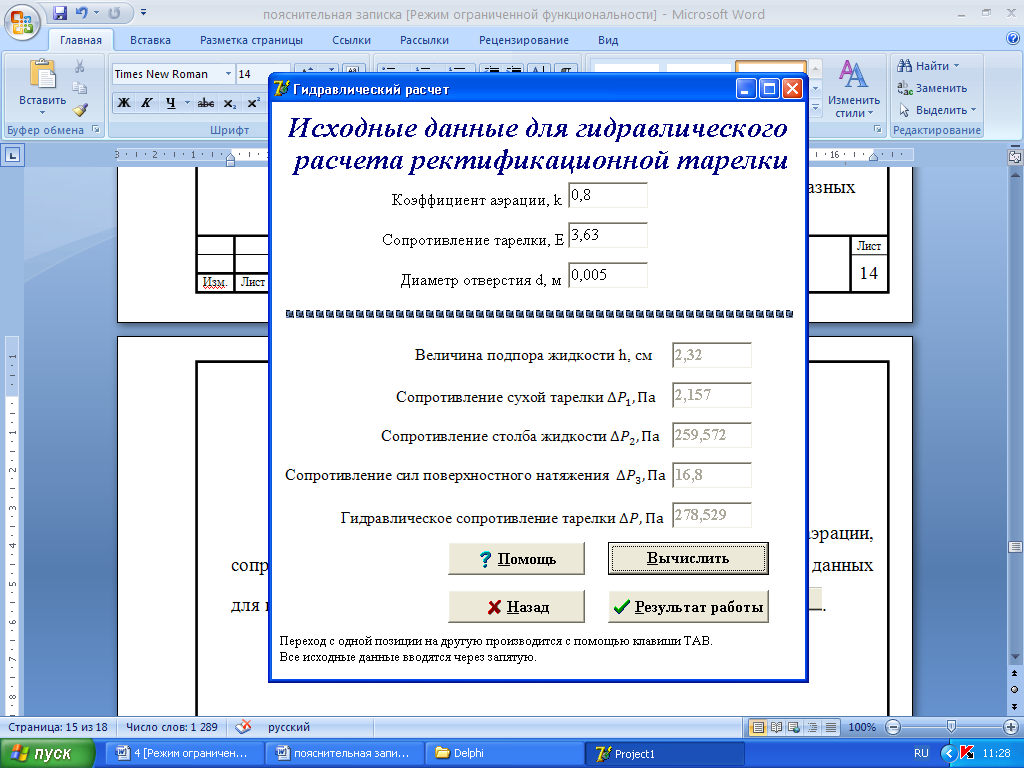1024x768 pixels.
Task: Click the Вычислить button
Action: (x=688, y=558)
